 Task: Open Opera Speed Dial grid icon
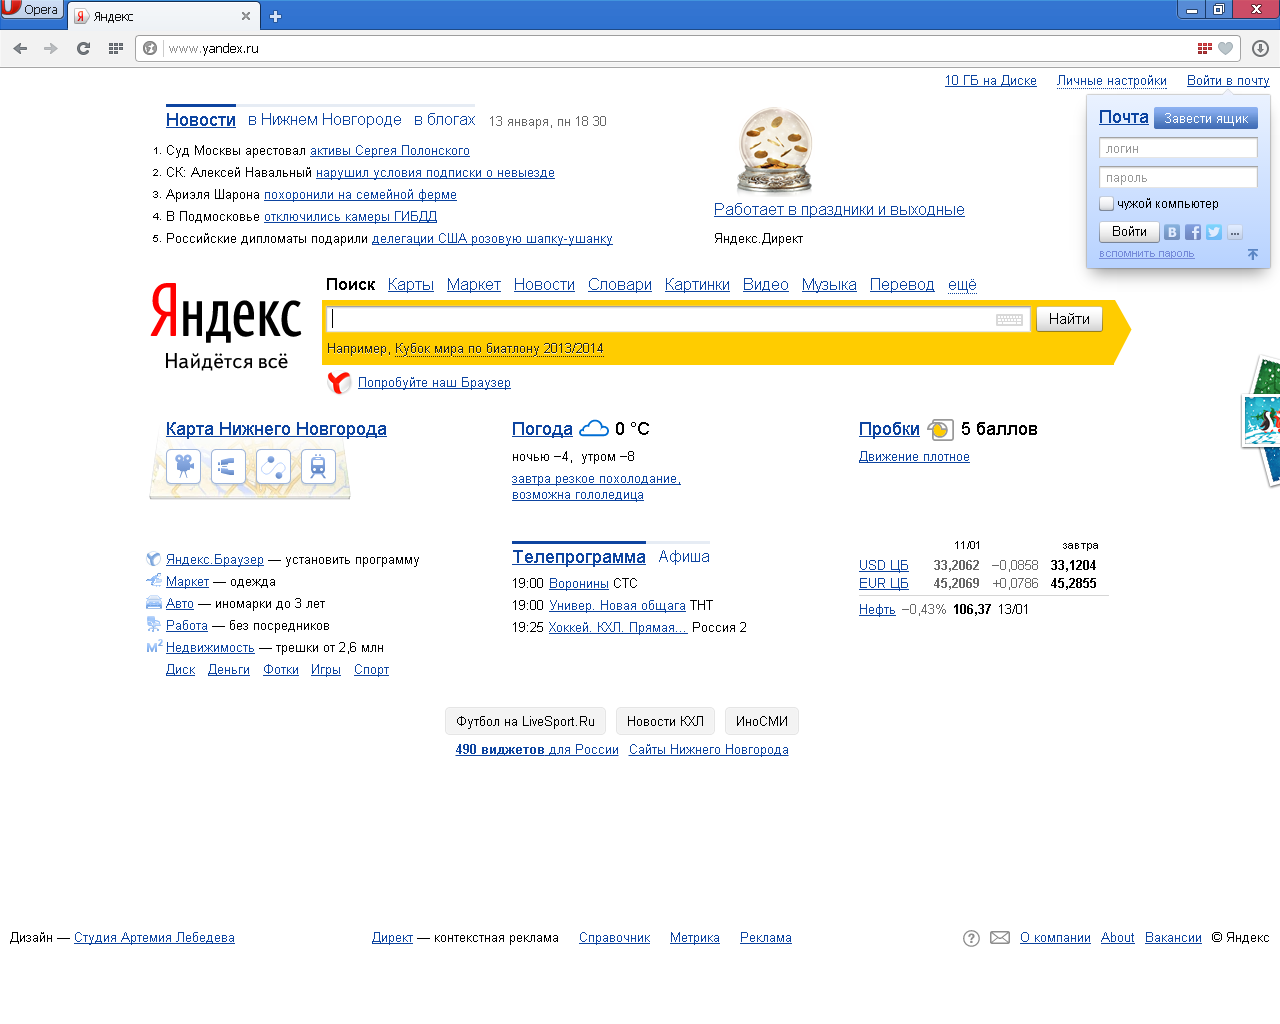pos(116,48)
